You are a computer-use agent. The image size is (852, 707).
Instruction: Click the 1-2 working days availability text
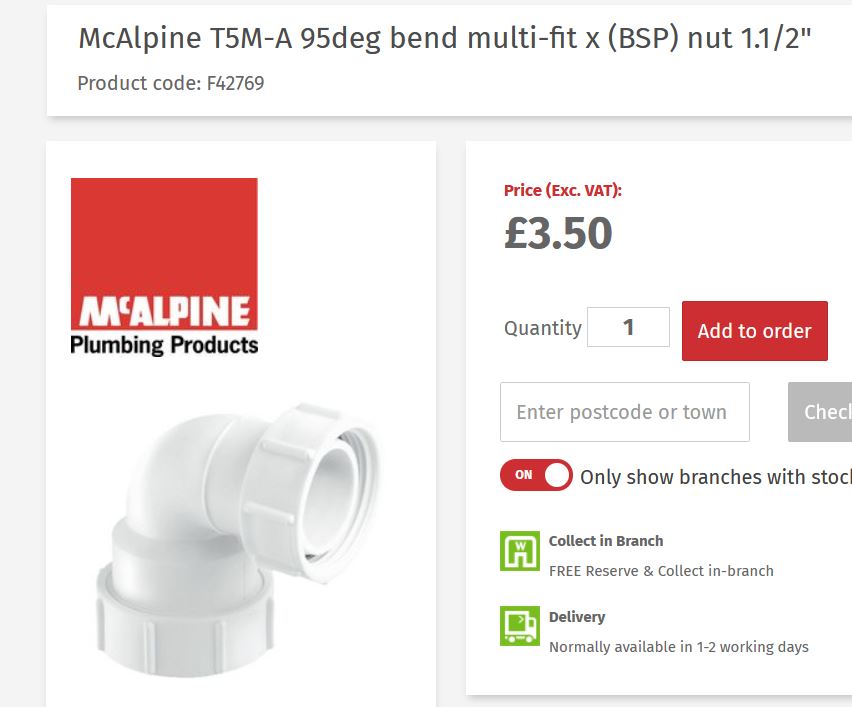point(678,647)
